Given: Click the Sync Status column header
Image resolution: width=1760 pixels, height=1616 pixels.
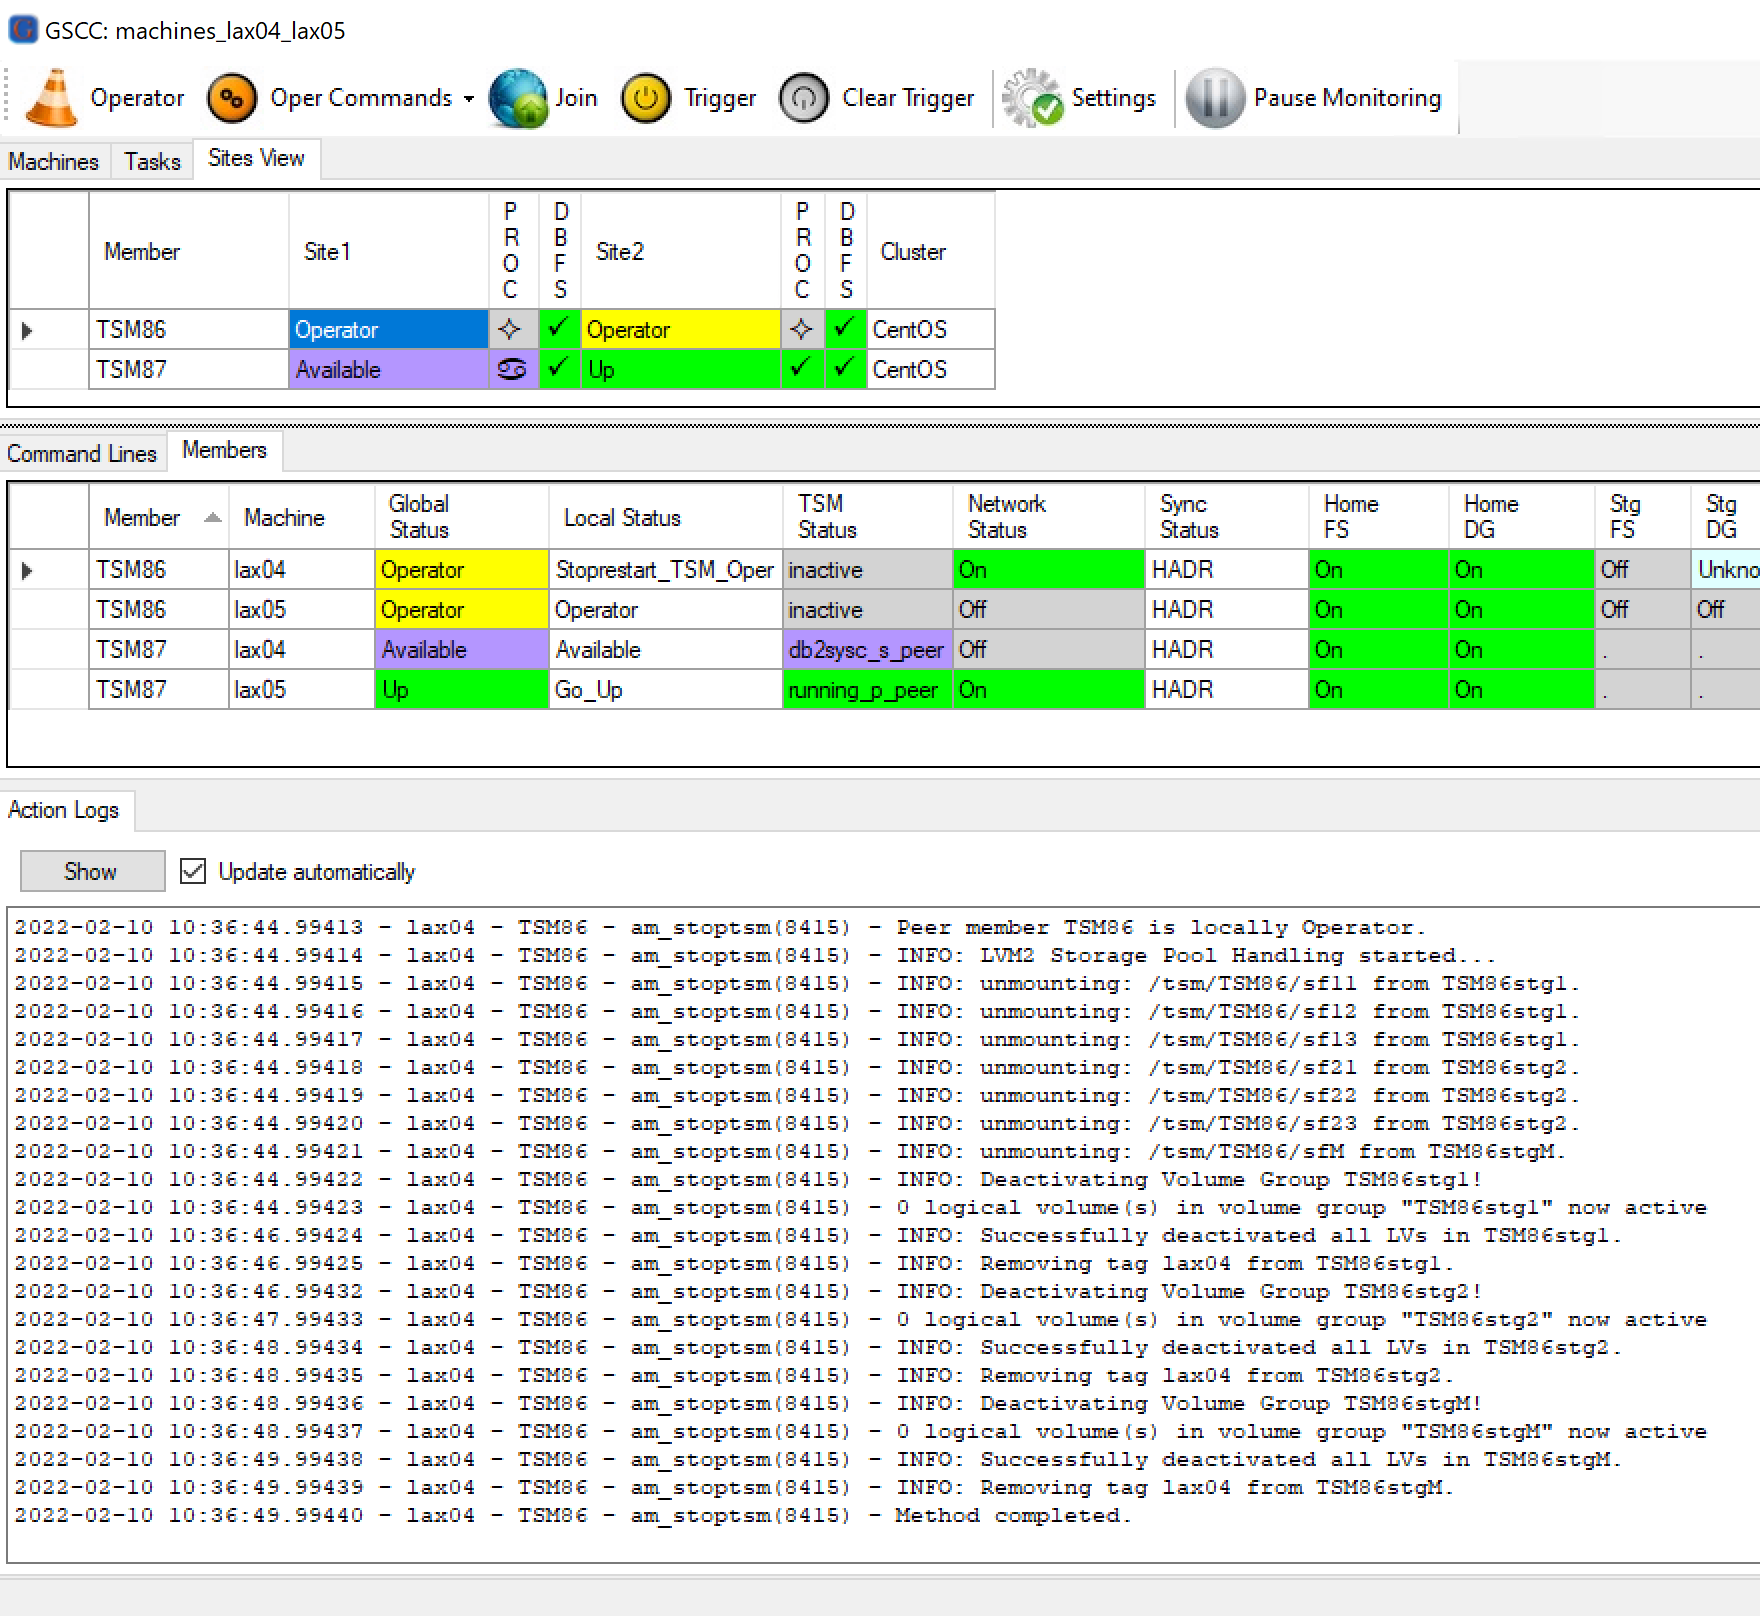Looking at the screenshot, I should [1226, 517].
